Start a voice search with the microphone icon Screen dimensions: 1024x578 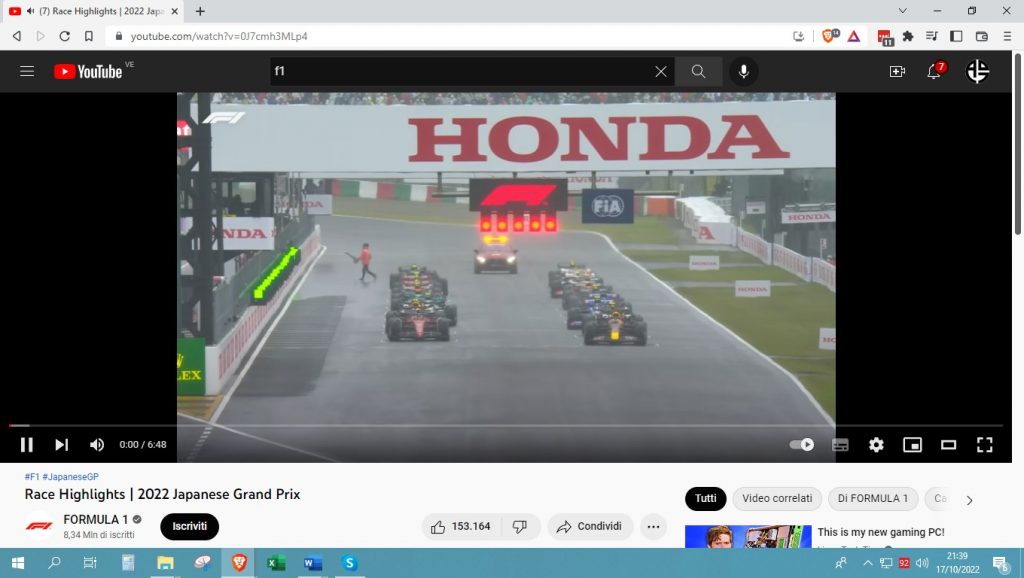point(743,71)
